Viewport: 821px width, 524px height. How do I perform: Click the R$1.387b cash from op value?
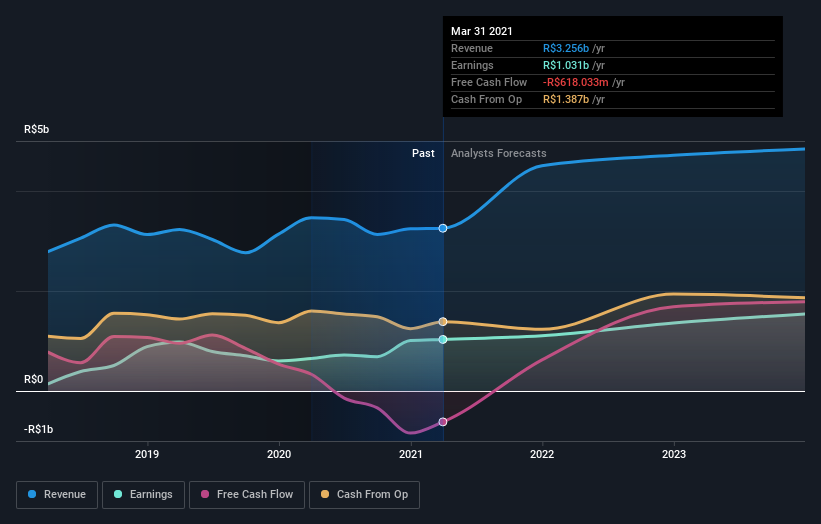pyautogui.click(x=566, y=99)
